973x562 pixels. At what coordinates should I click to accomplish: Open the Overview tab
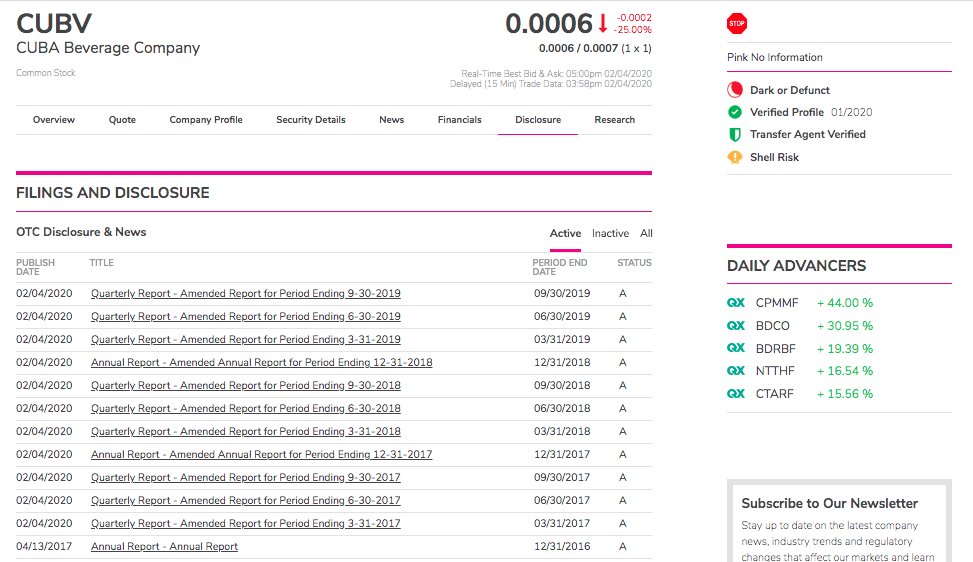54,120
